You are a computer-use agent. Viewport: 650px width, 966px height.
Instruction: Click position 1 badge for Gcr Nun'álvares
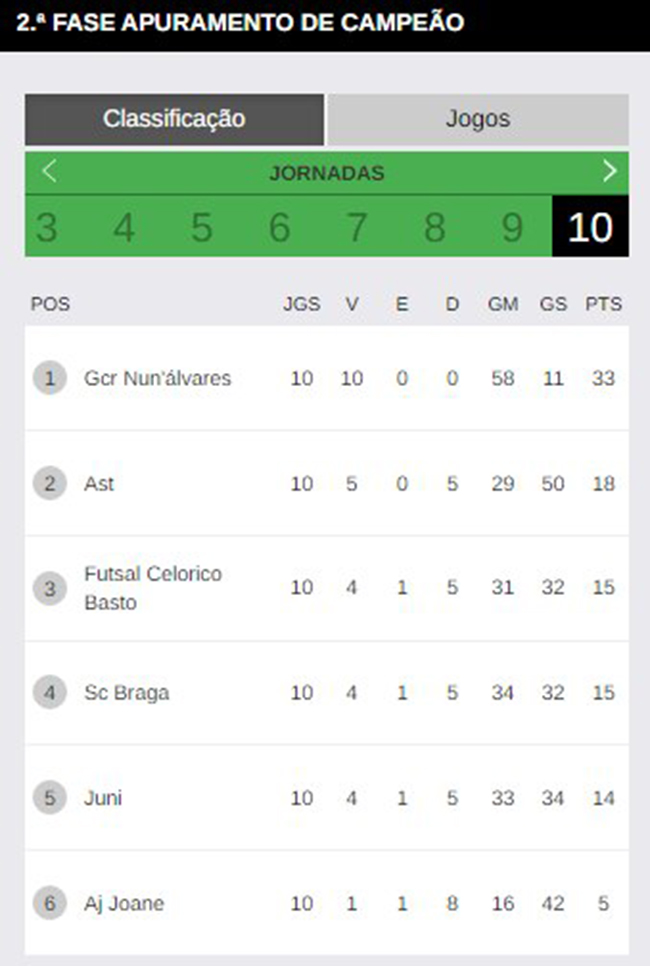coord(49,378)
